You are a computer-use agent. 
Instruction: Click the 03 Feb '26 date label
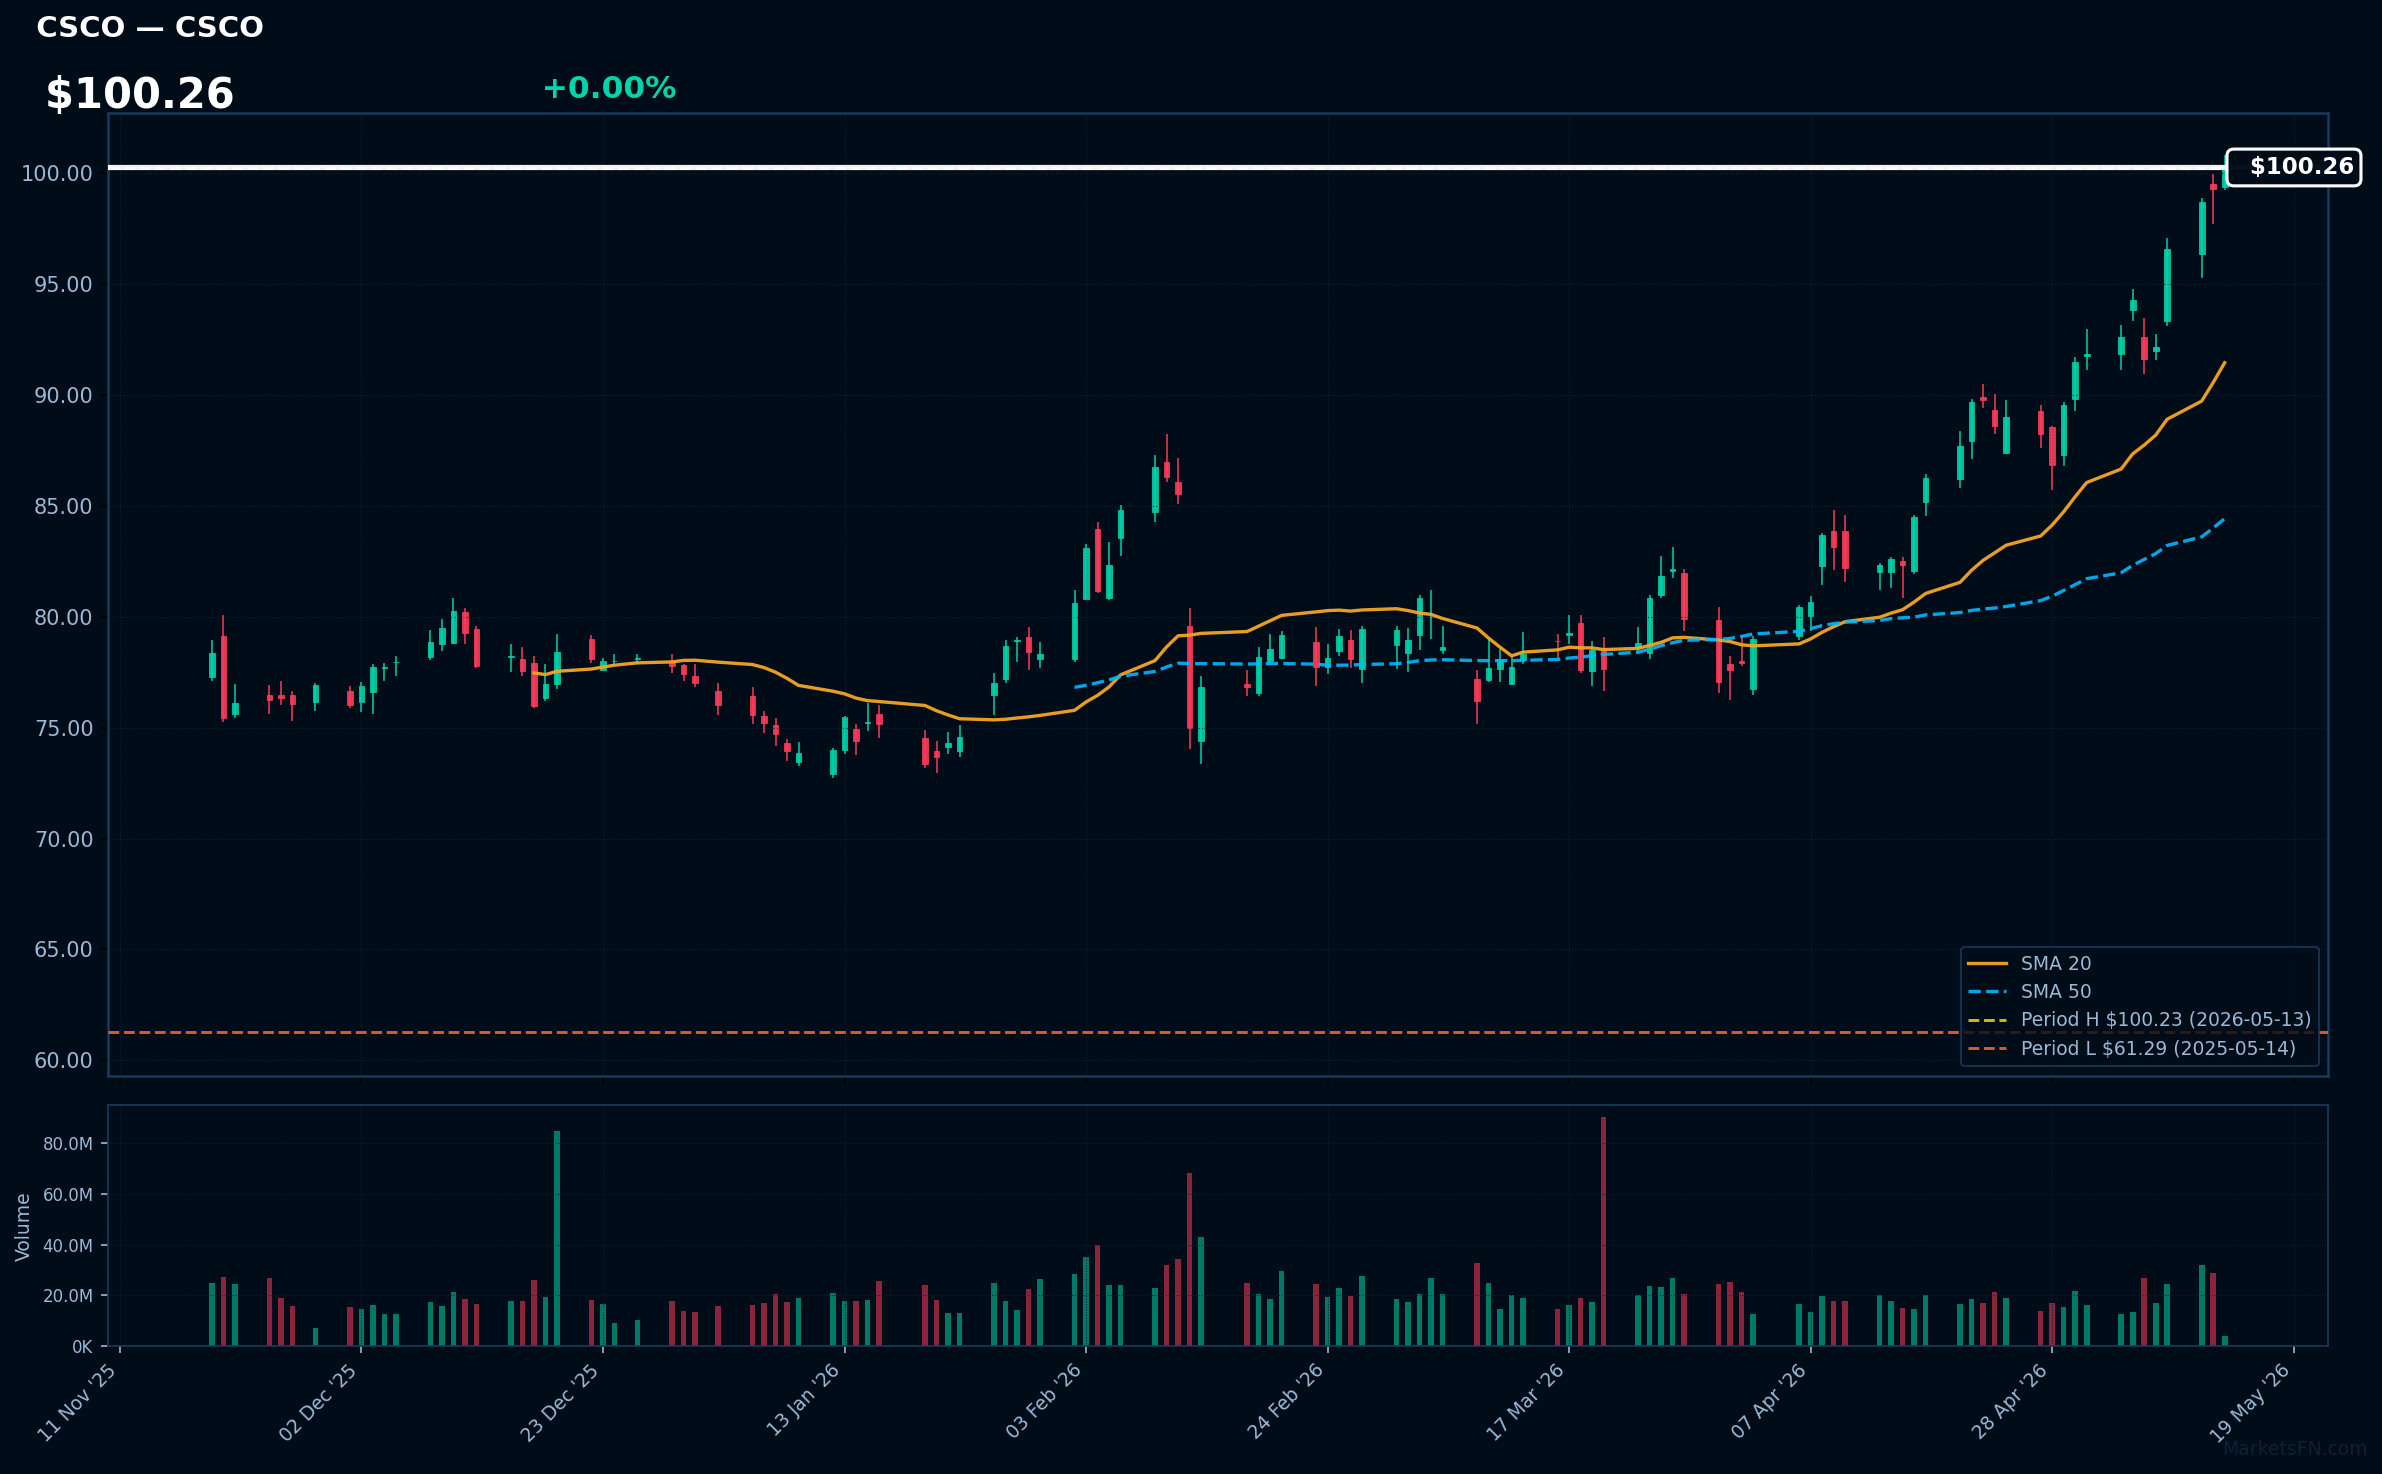(1044, 1400)
